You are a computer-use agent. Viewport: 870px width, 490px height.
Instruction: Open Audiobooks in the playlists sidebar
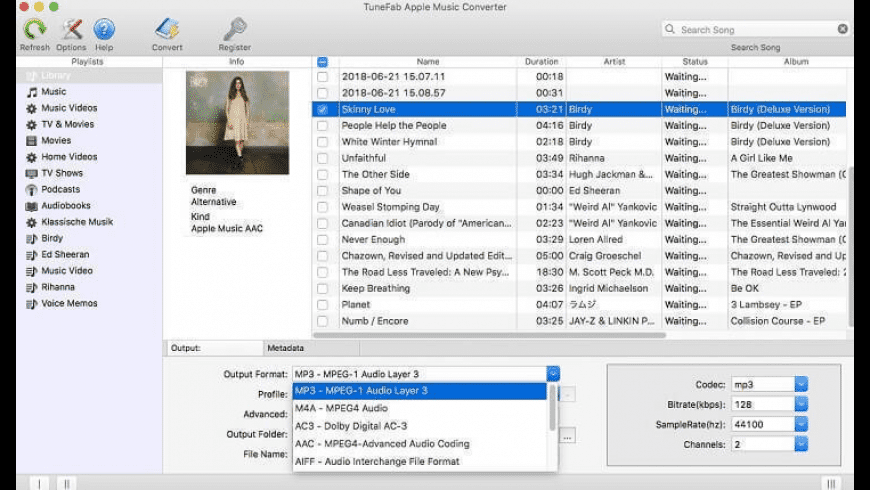[65, 205]
